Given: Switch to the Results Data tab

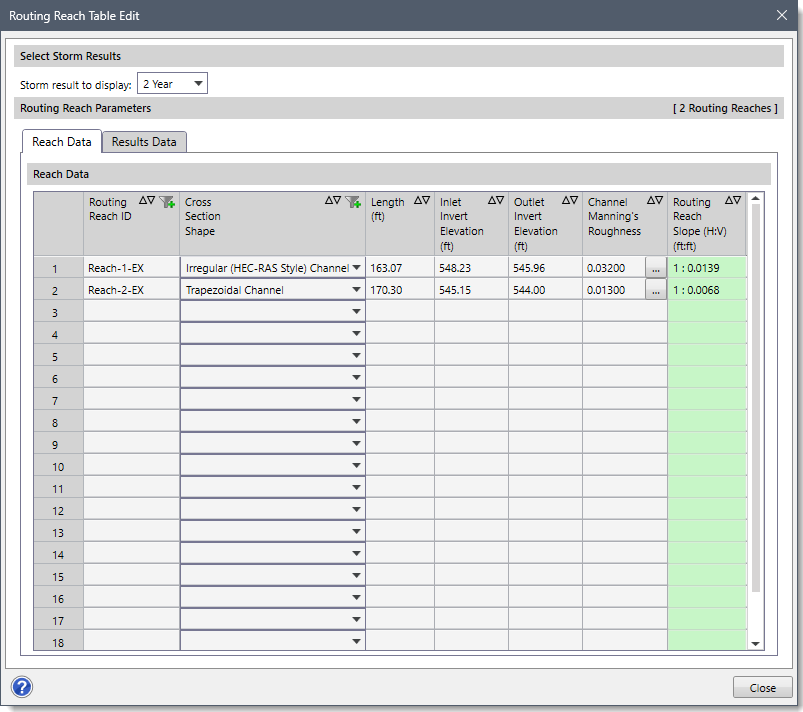Looking at the screenshot, I should (144, 142).
